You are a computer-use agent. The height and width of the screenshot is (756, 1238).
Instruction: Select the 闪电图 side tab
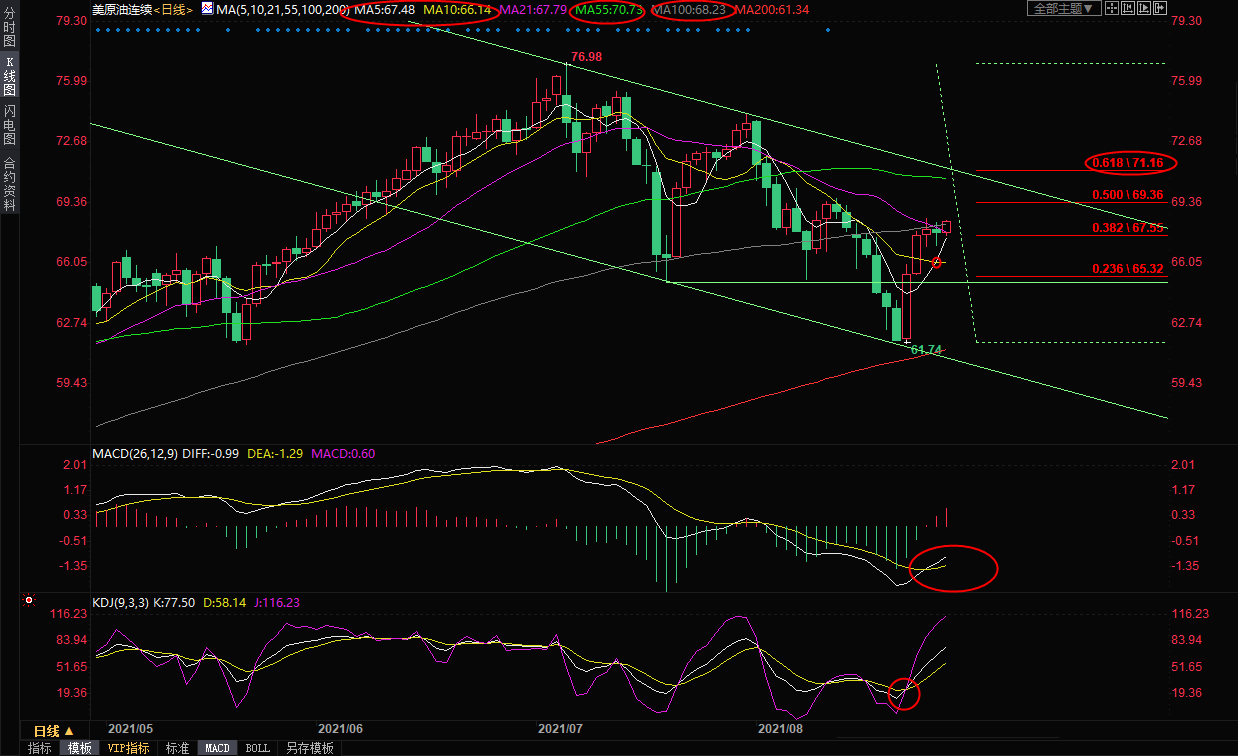[9, 125]
